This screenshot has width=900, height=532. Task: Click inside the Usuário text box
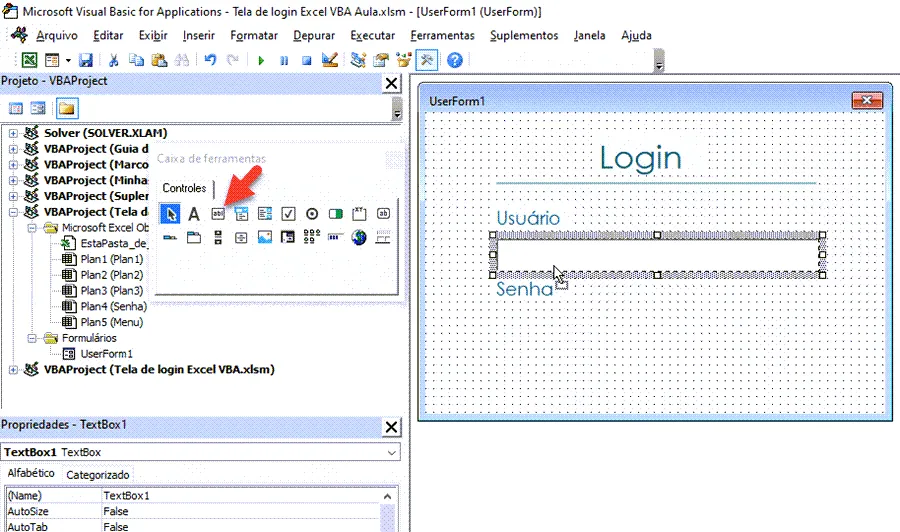click(x=657, y=255)
